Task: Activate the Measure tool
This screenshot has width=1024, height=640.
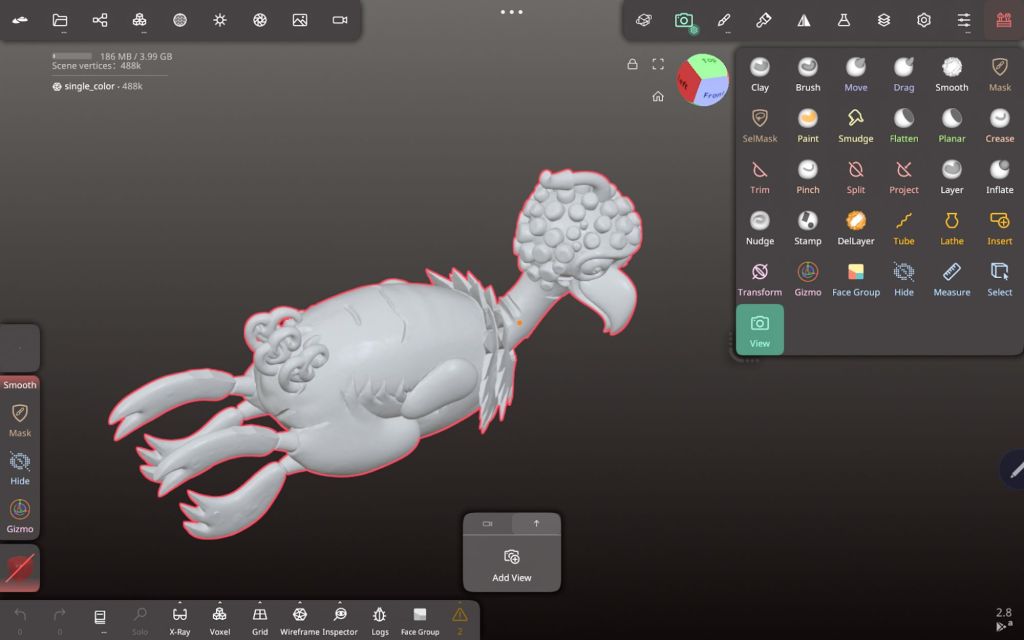Action: click(952, 279)
